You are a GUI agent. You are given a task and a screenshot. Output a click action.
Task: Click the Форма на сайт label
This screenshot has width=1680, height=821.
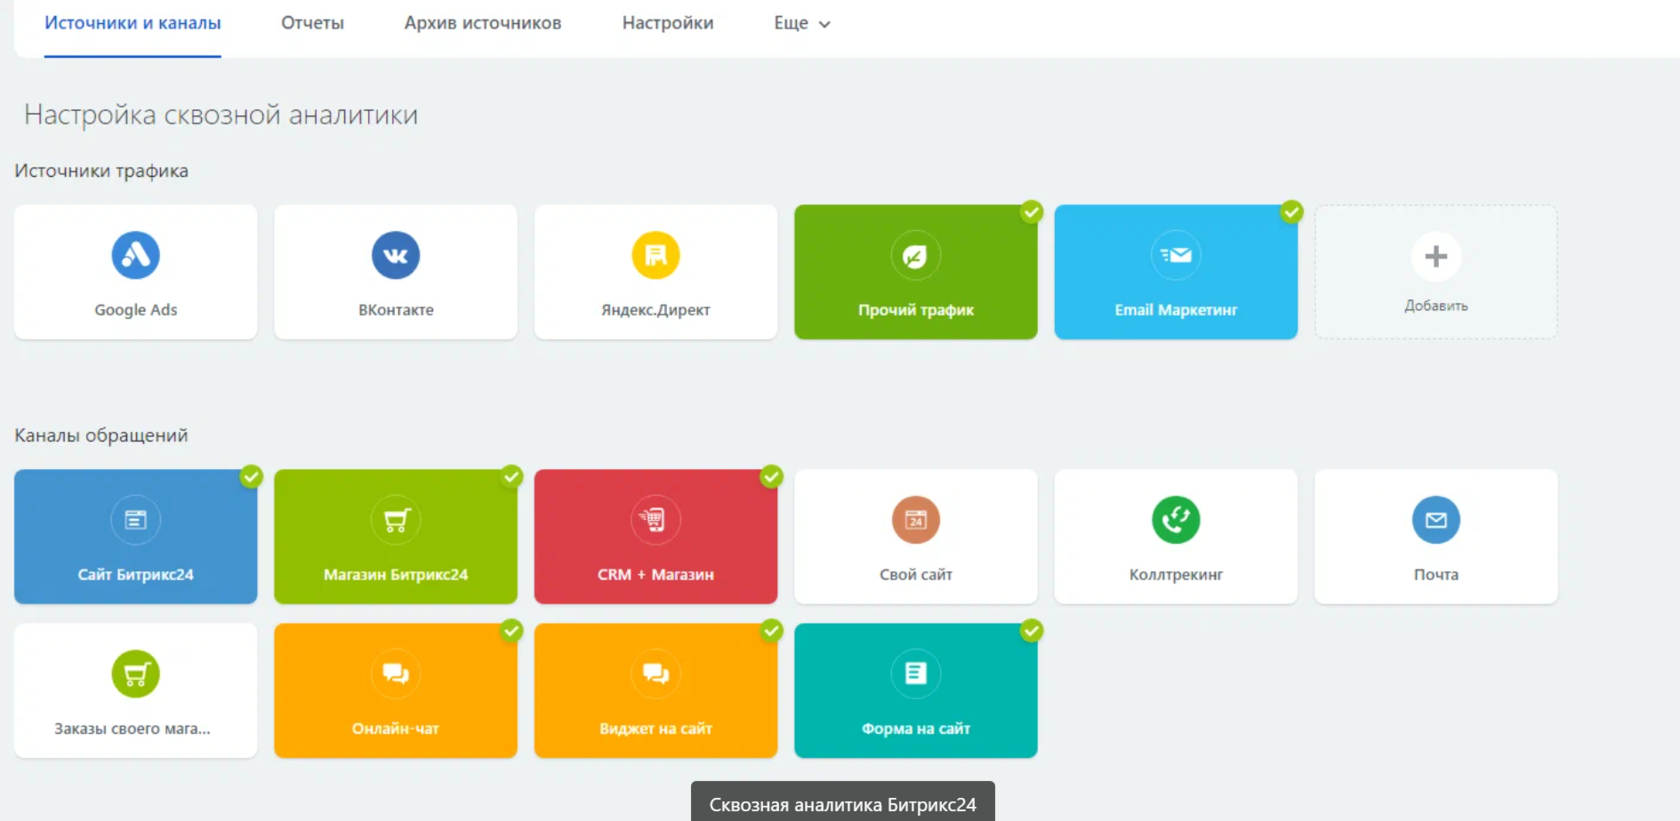click(x=916, y=729)
